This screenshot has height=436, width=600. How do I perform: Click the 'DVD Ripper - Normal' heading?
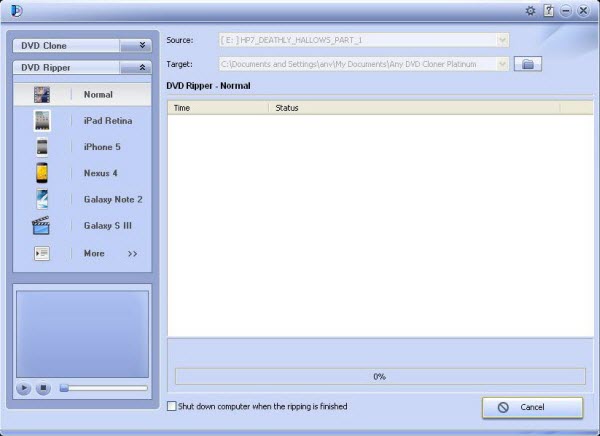point(208,86)
